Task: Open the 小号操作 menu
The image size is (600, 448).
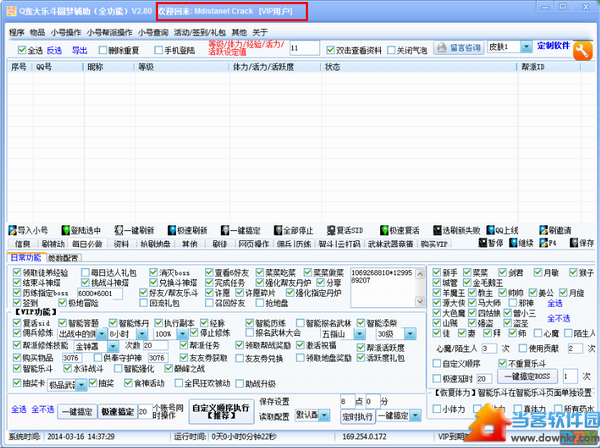Action: 66,33
